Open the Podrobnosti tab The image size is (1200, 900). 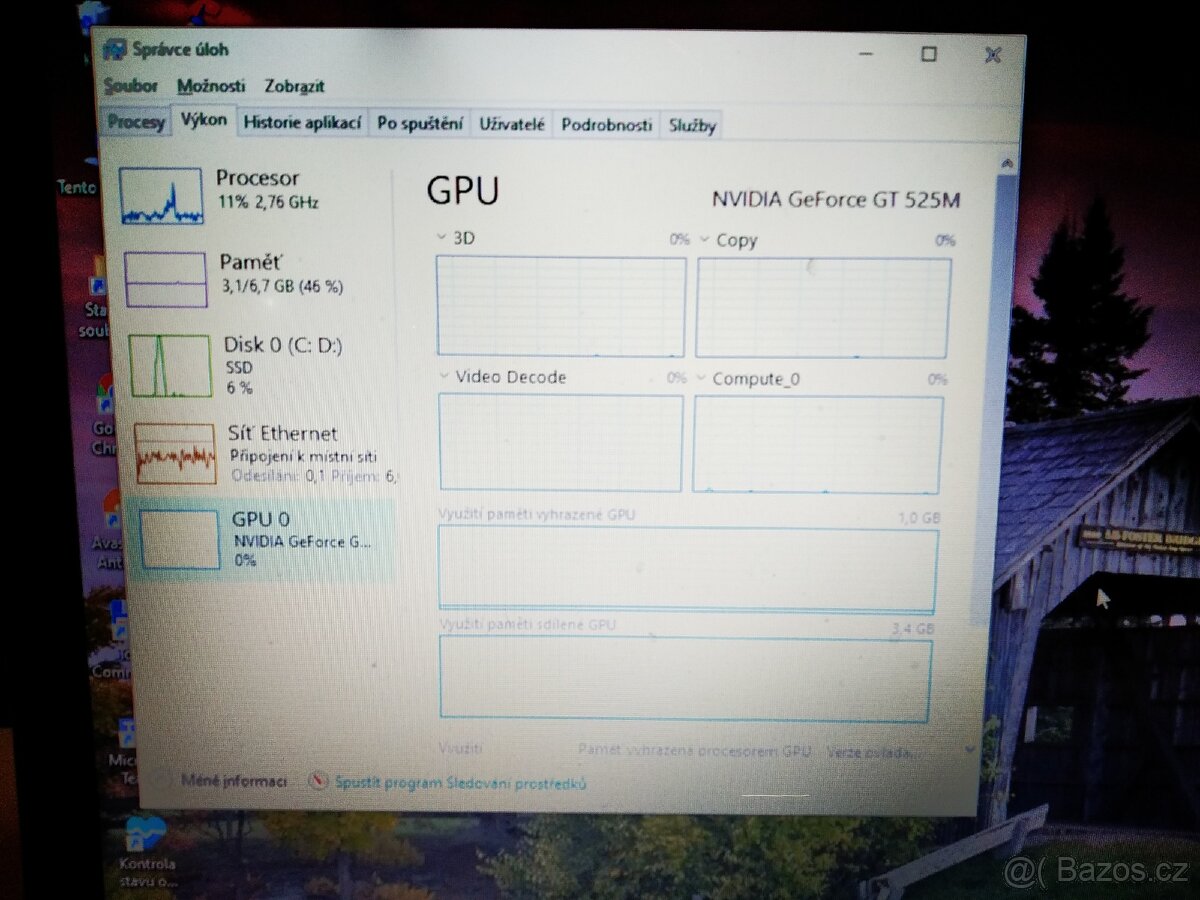[x=606, y=125]
